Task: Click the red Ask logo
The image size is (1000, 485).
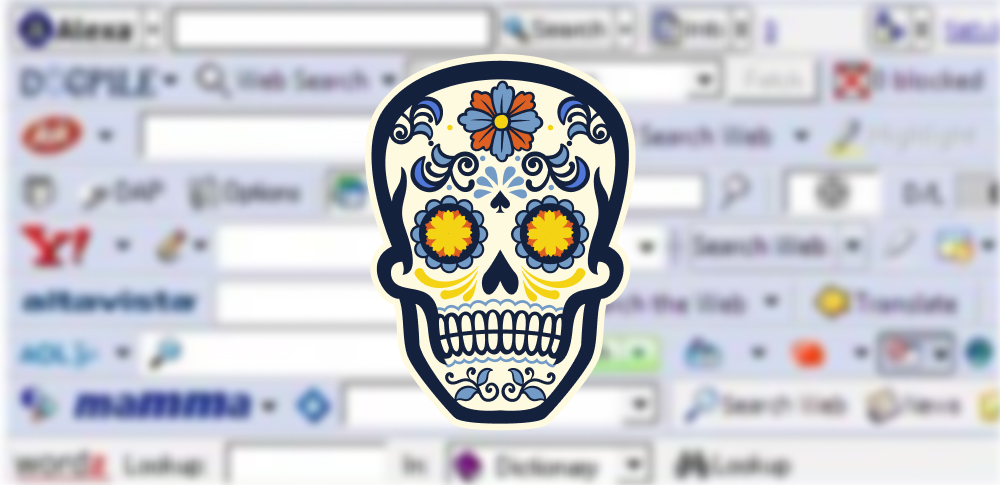Action: pyautogui.click(x=52, y=136)
